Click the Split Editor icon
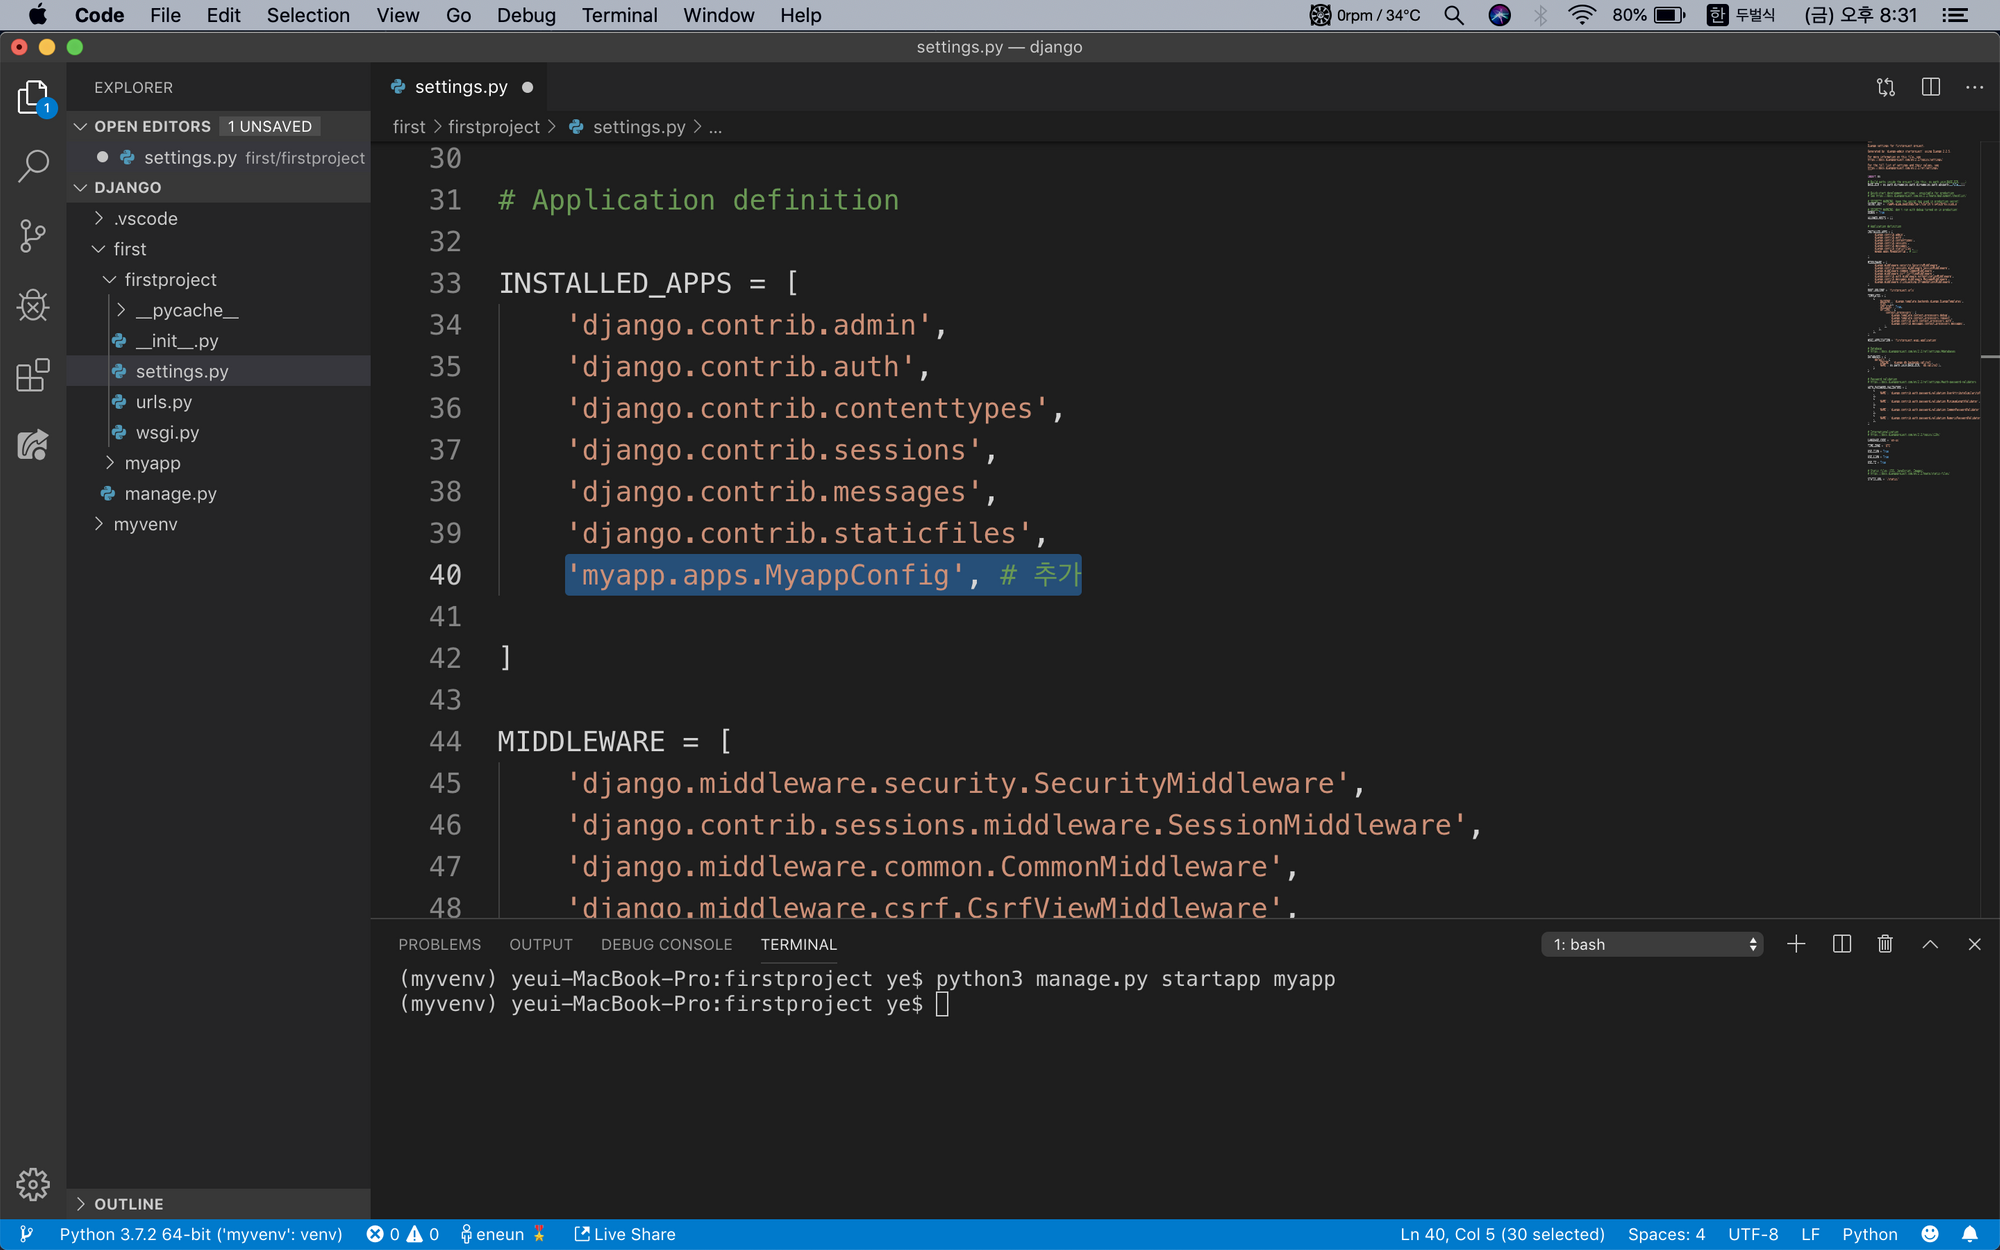Image resolution: width=2000 pixels, height=1250 pixels. [1930, 87]
